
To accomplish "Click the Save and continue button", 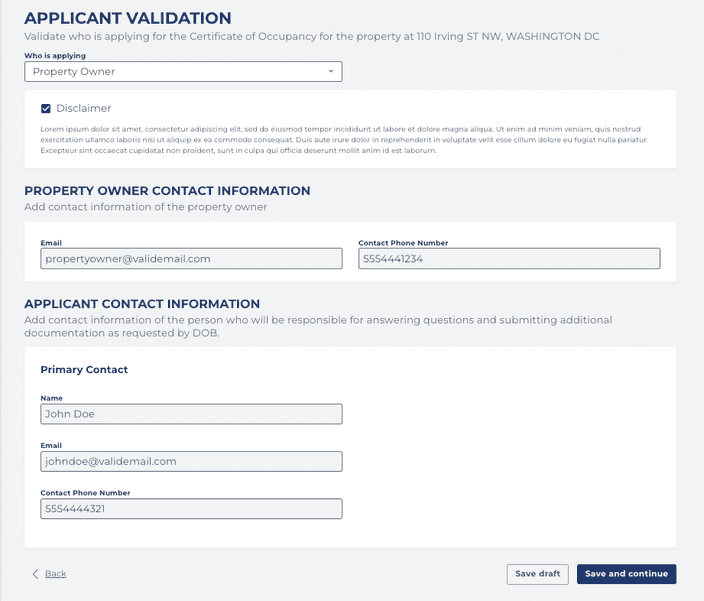I will click(626, 574).
